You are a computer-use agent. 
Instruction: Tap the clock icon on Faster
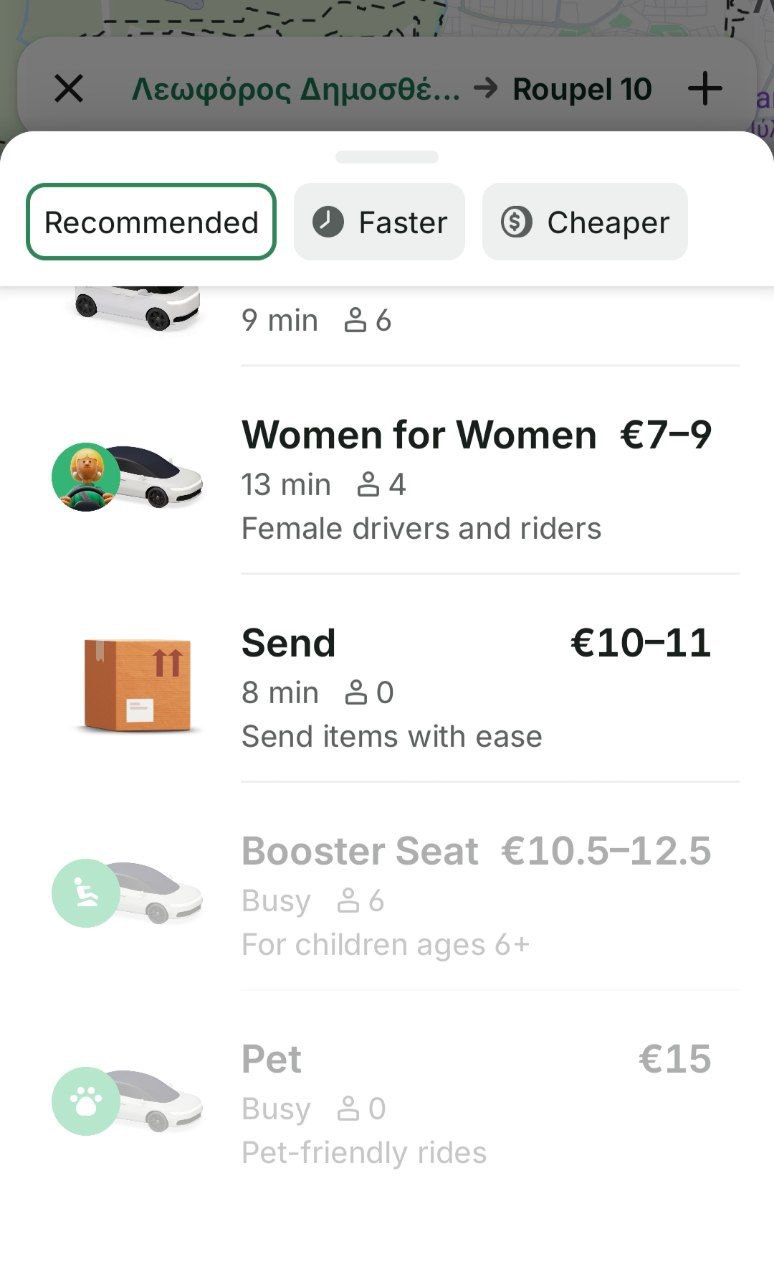(328, 222)
